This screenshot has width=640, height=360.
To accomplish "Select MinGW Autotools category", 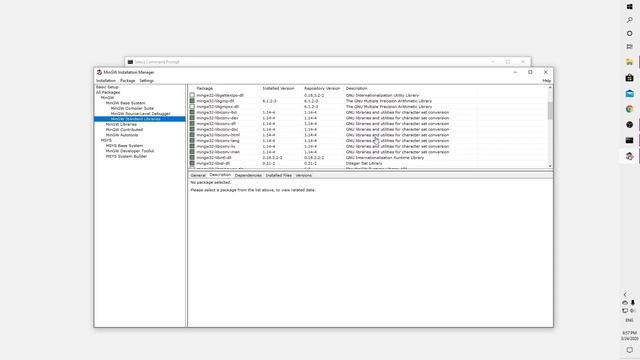I will [122, 135].
